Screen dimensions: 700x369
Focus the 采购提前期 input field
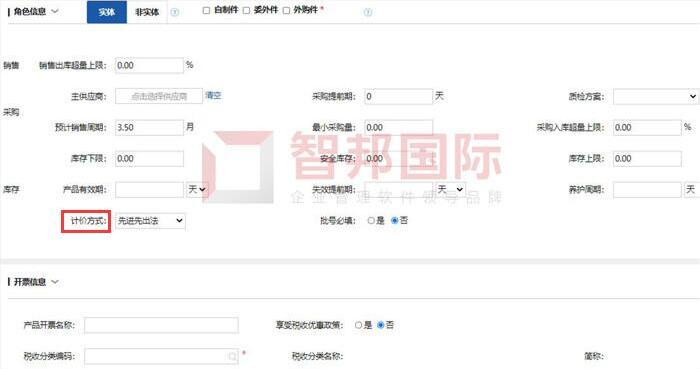point(398,96)
